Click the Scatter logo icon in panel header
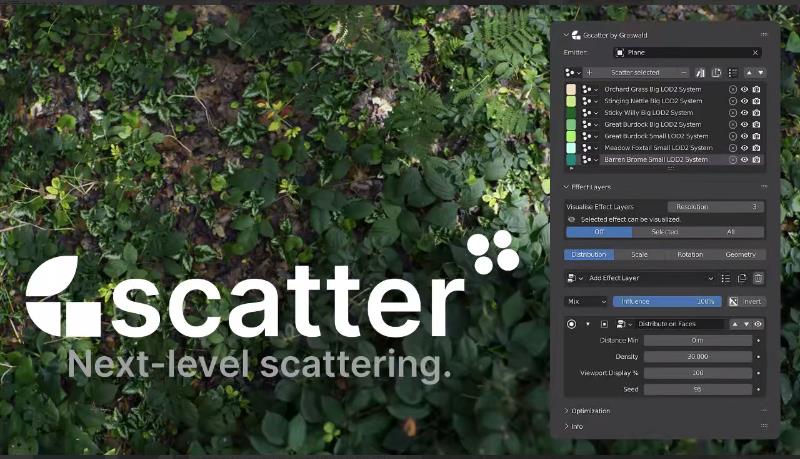 576,35
